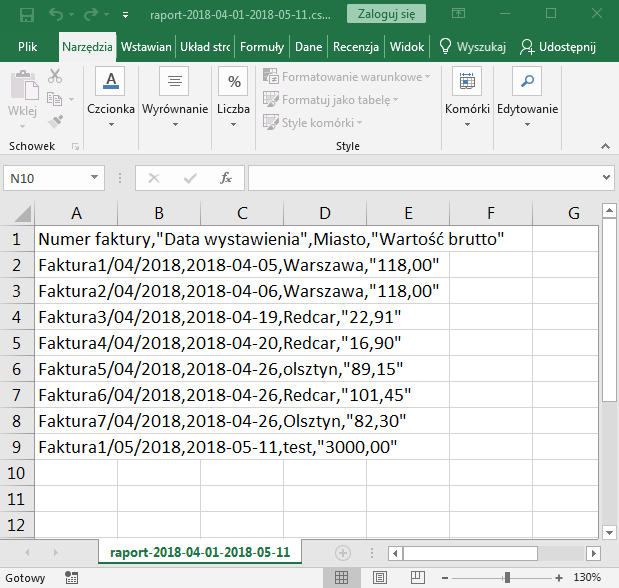Open the Copy options dropdown arrow

(x=71, y=99)
